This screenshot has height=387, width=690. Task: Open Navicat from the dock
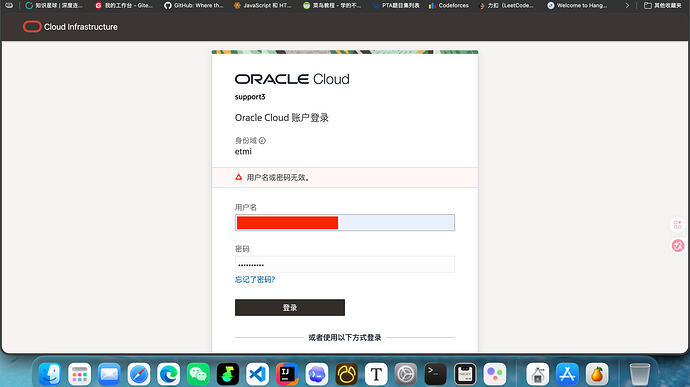346,374
